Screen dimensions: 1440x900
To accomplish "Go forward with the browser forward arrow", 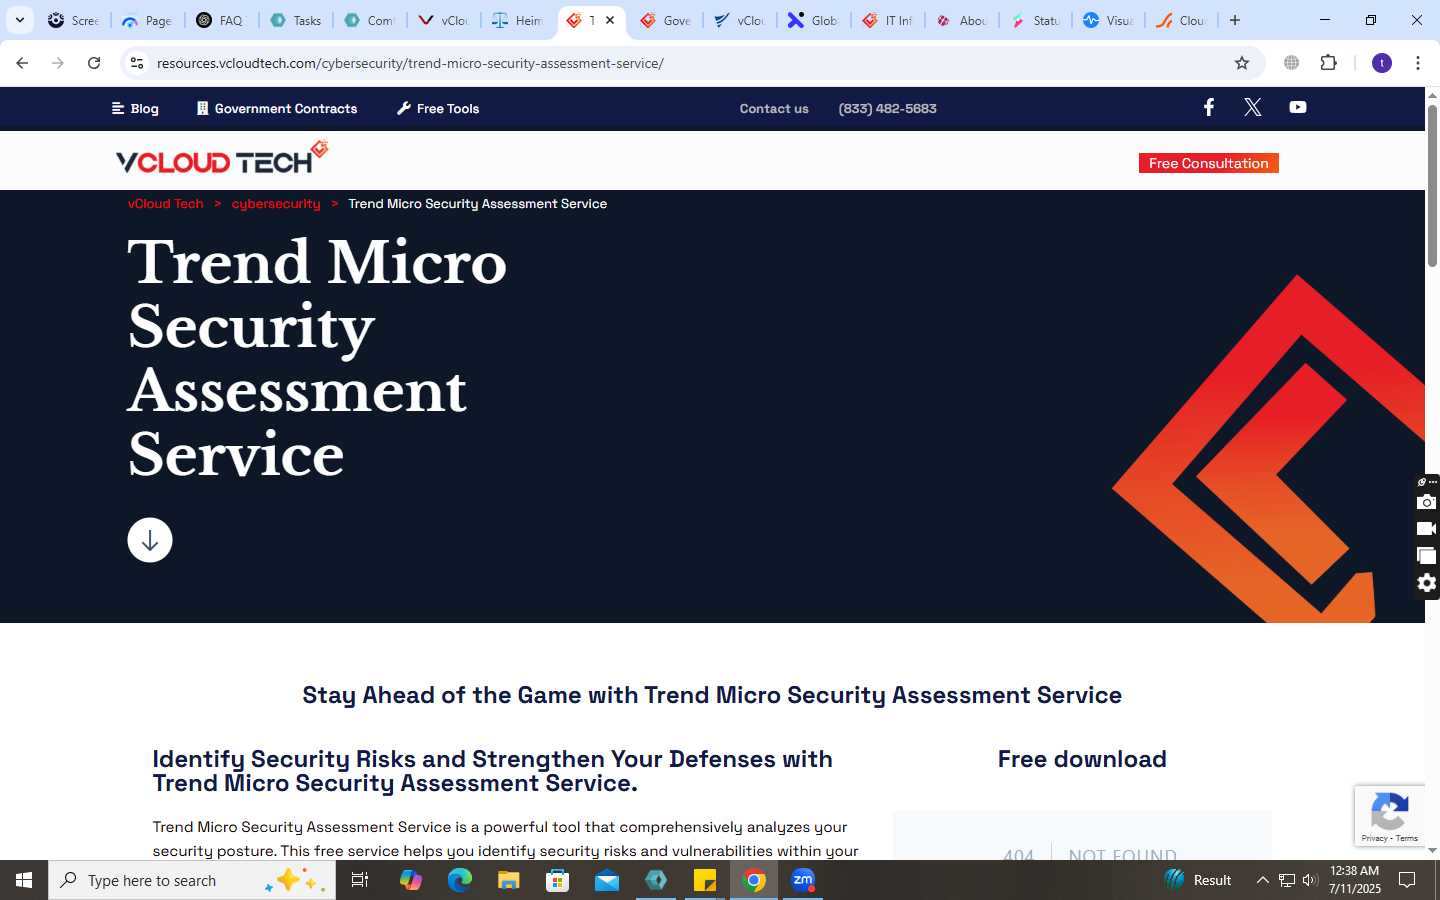I will 58,63.
